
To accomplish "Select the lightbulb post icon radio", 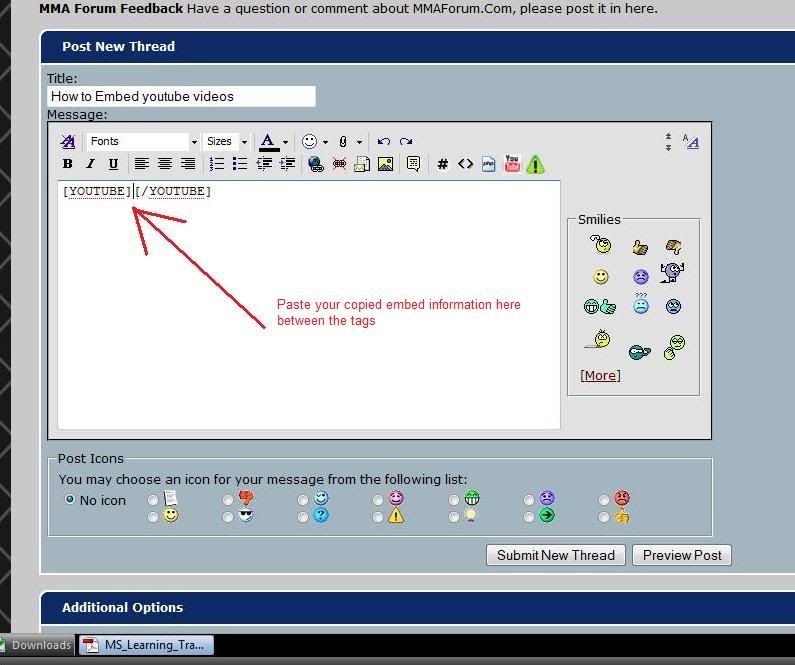I will pos(454,517).
